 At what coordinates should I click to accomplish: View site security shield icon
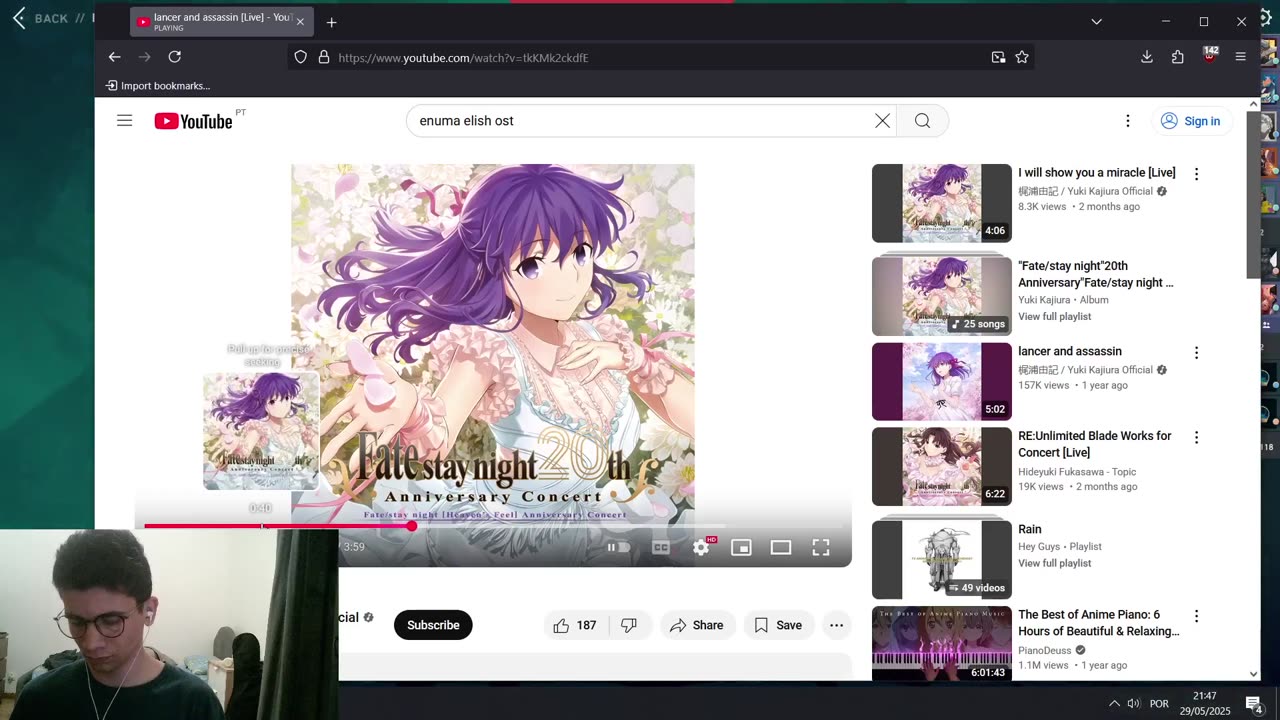tap(300, 57)
